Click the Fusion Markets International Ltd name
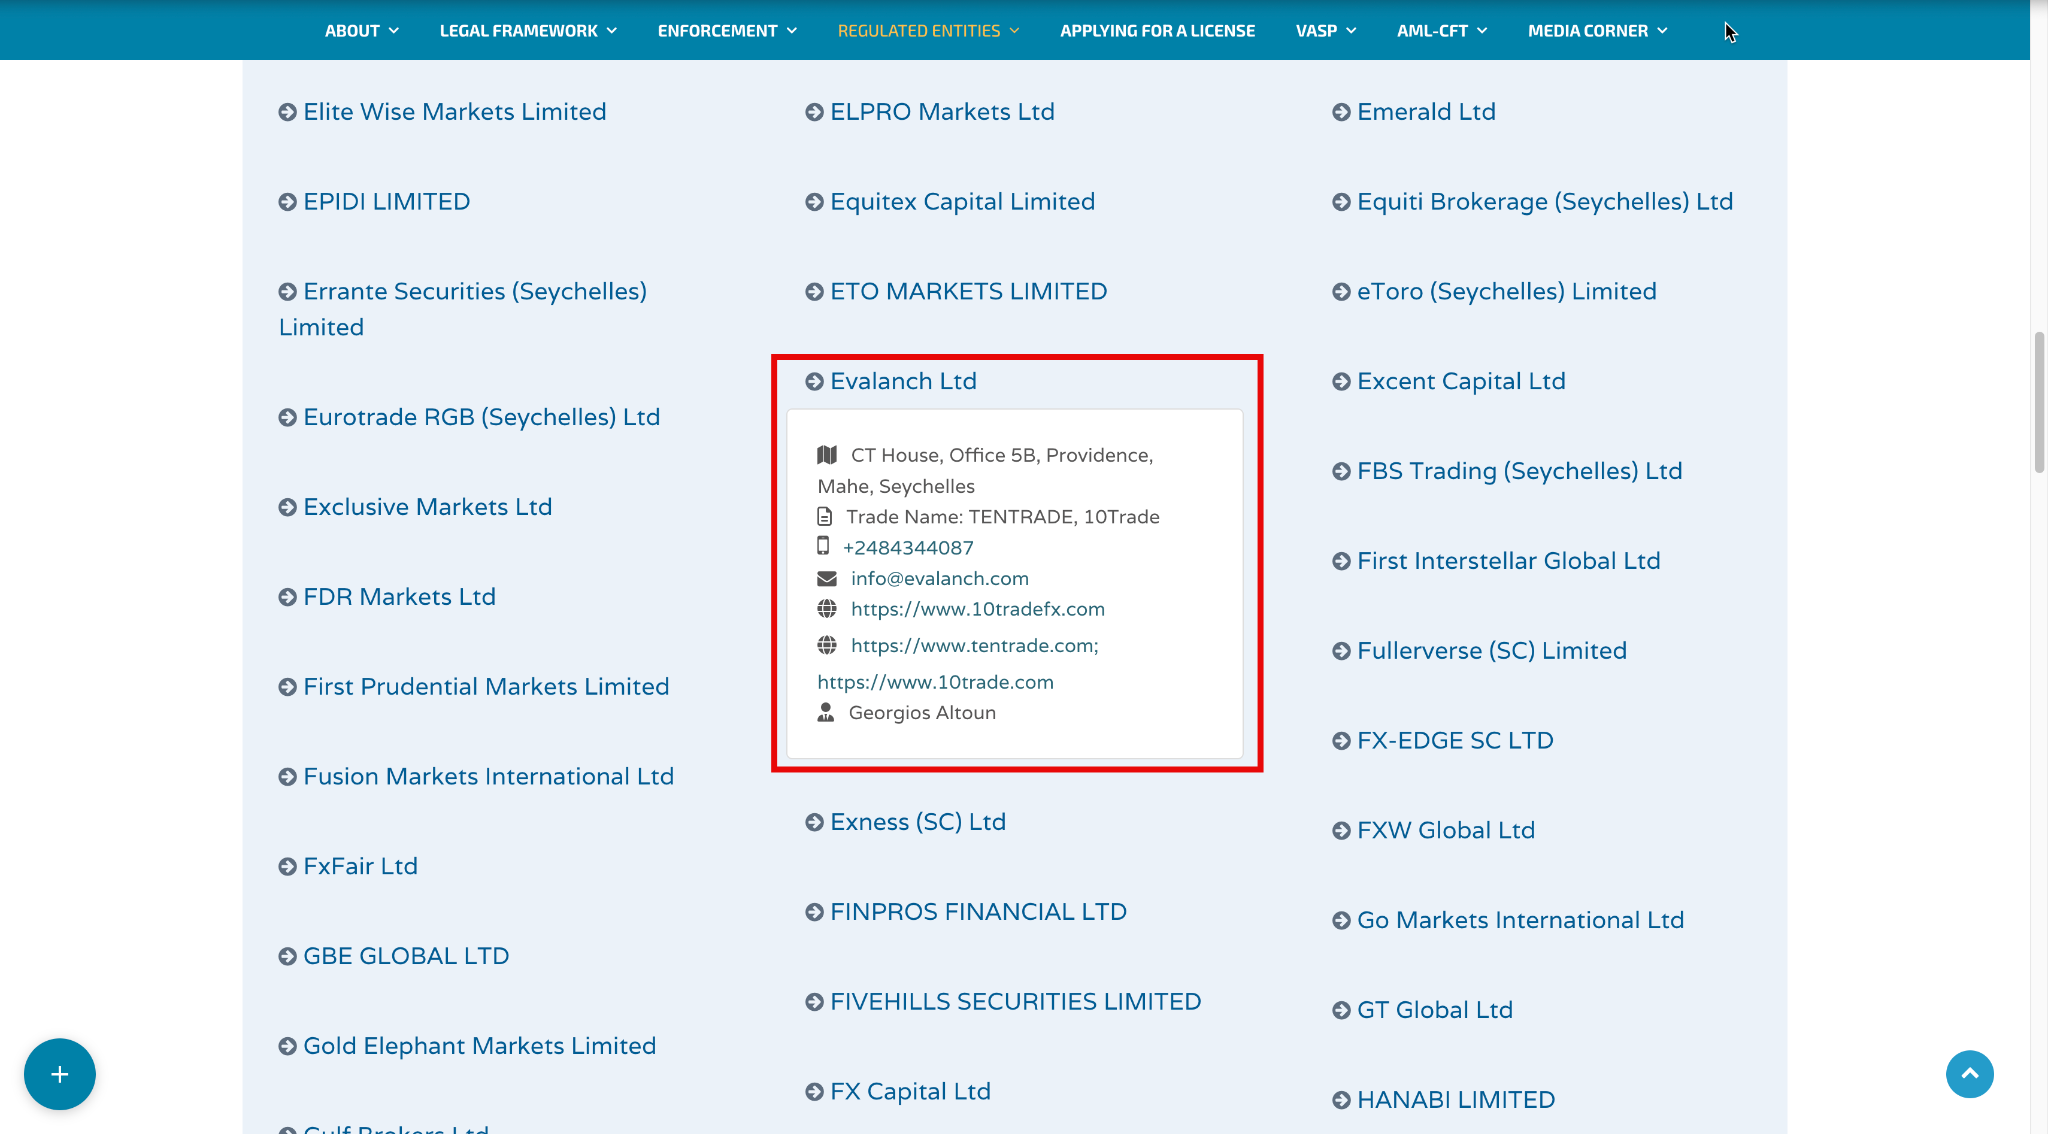The width and height of the screenshot is (2048, 1134). [488, 777]
